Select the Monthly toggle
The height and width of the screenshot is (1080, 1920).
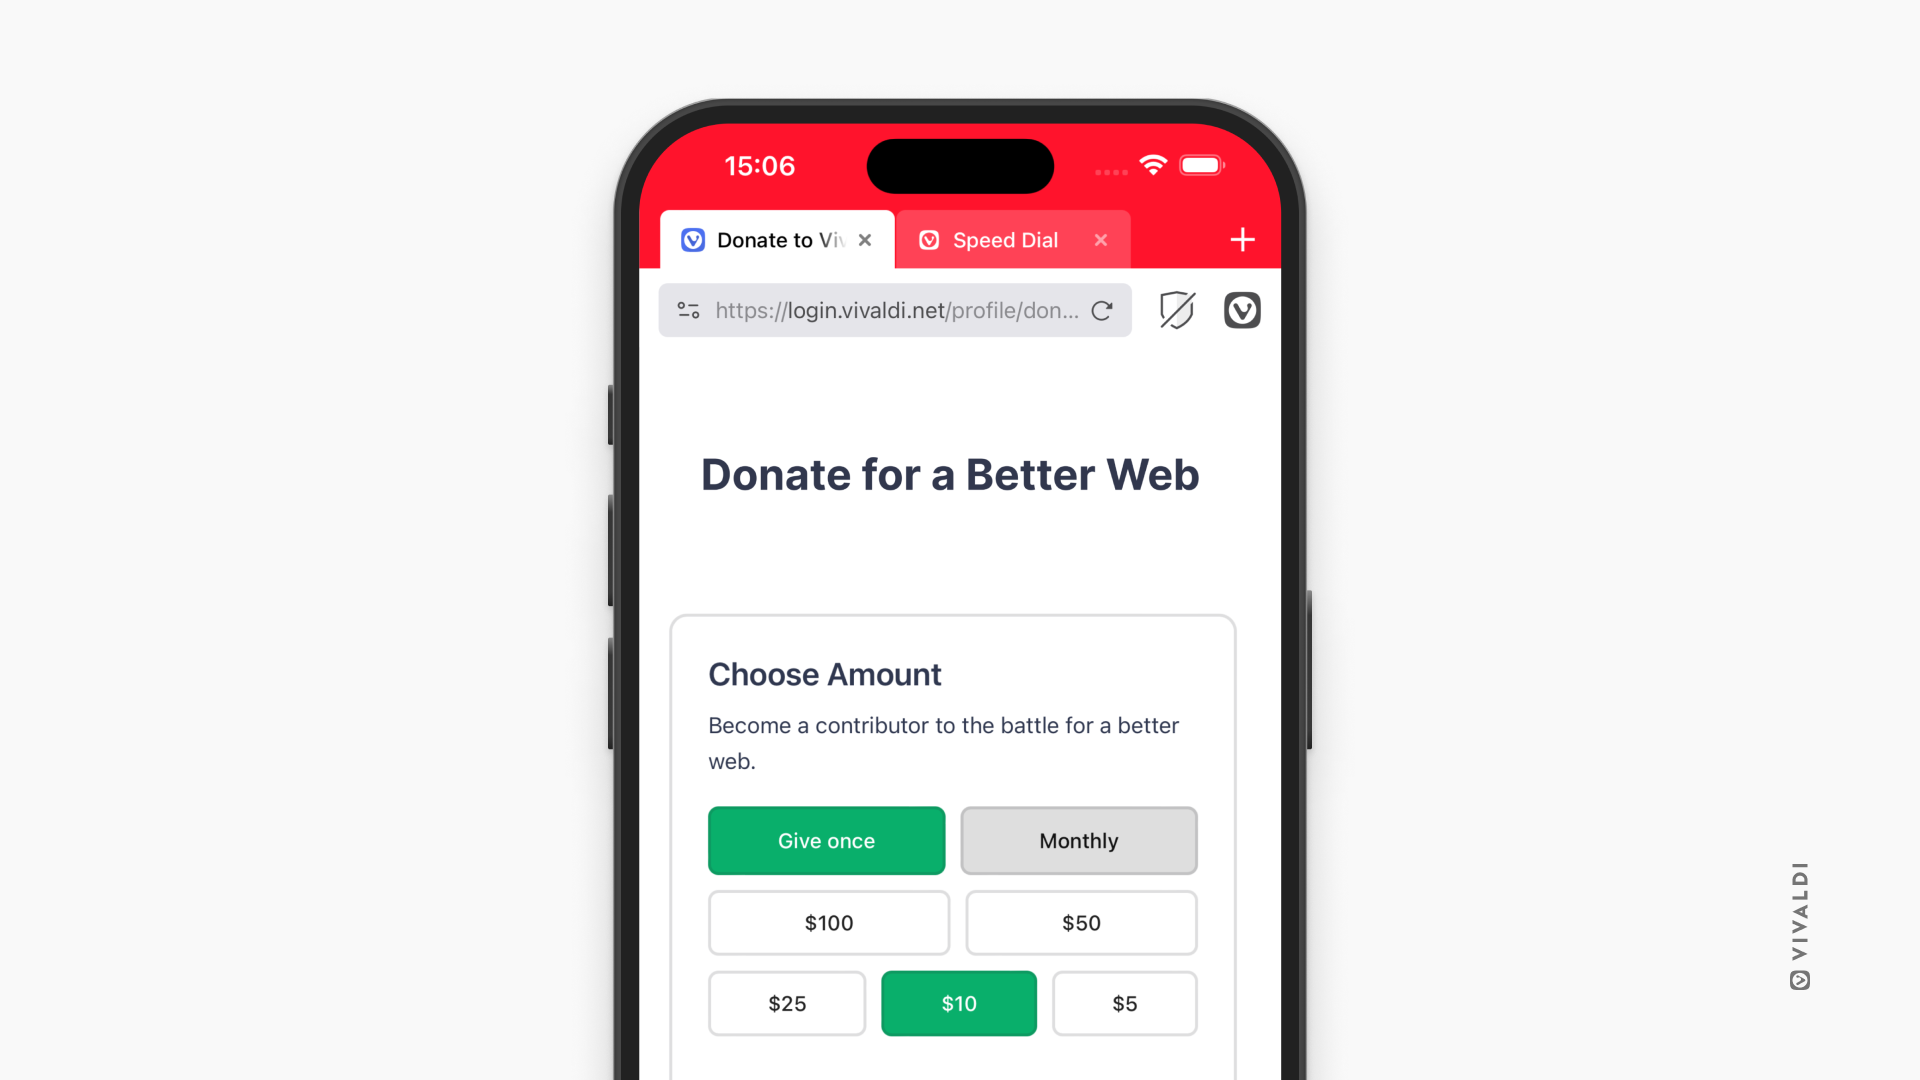click(1077, 840)
